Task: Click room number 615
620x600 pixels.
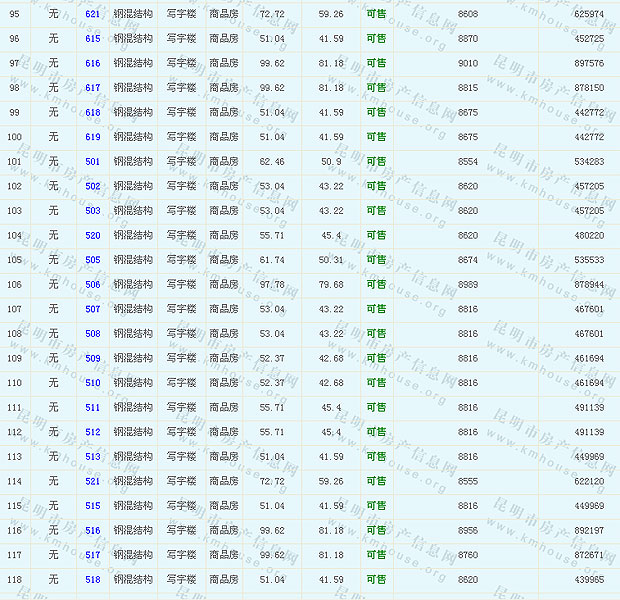Action: tap(93, 39)
